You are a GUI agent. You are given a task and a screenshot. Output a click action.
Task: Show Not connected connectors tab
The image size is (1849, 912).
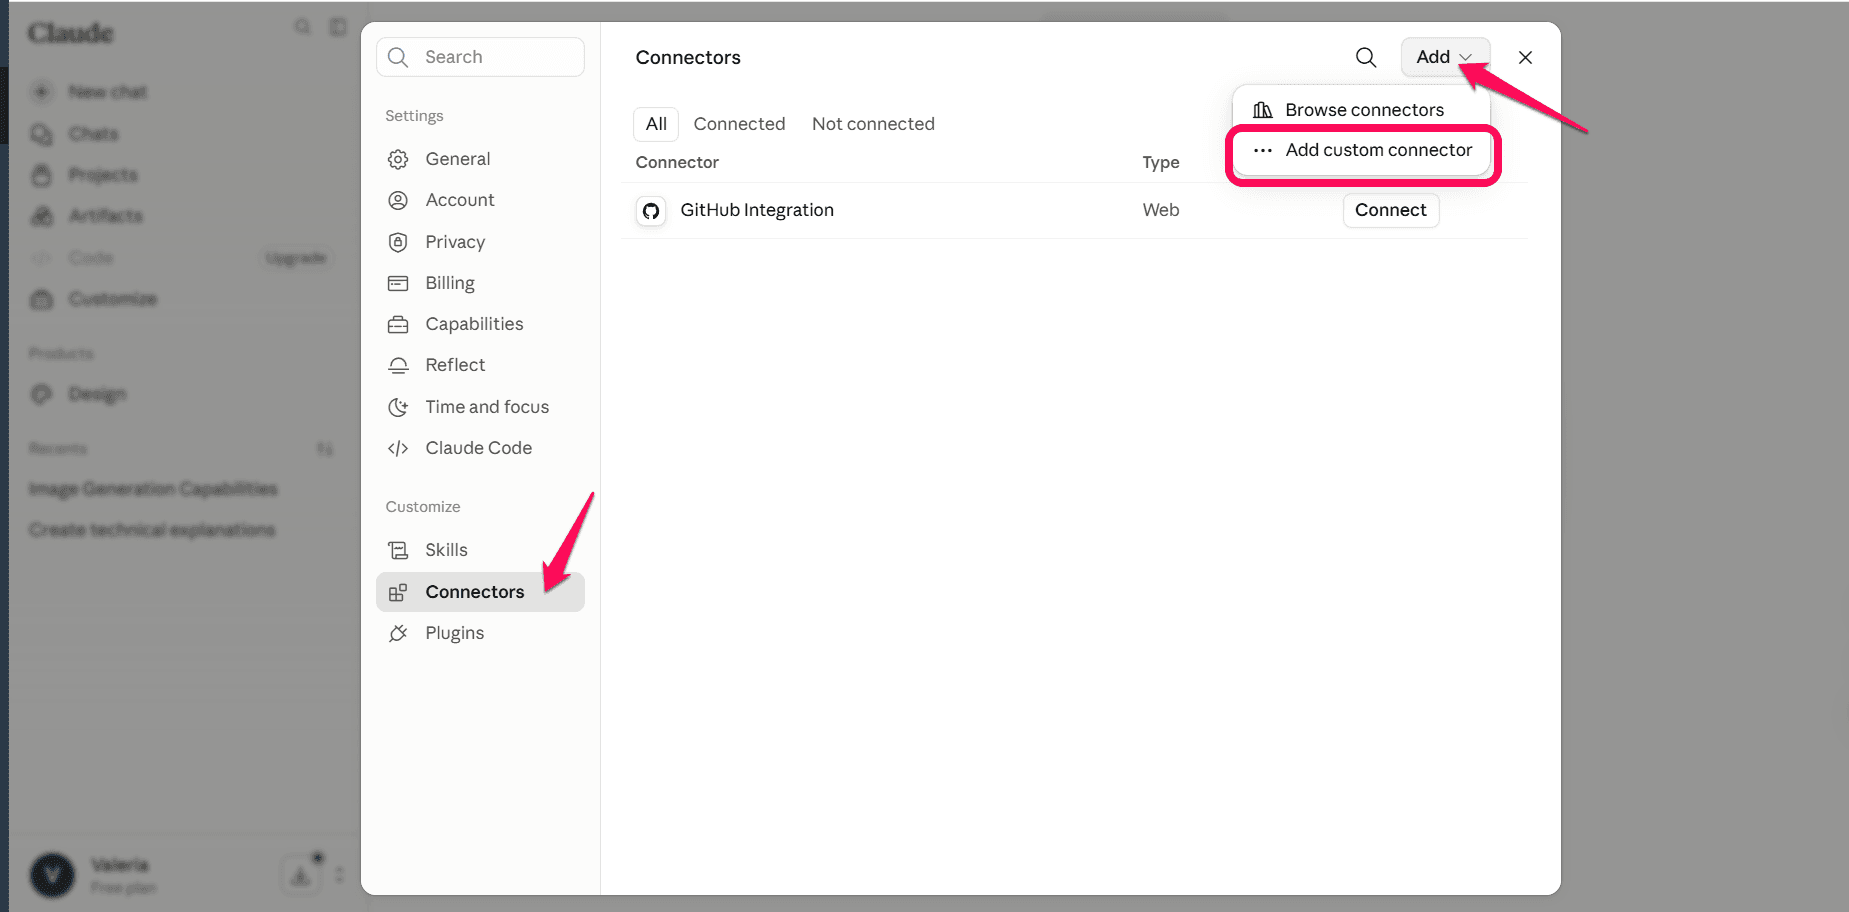[873, 124]
